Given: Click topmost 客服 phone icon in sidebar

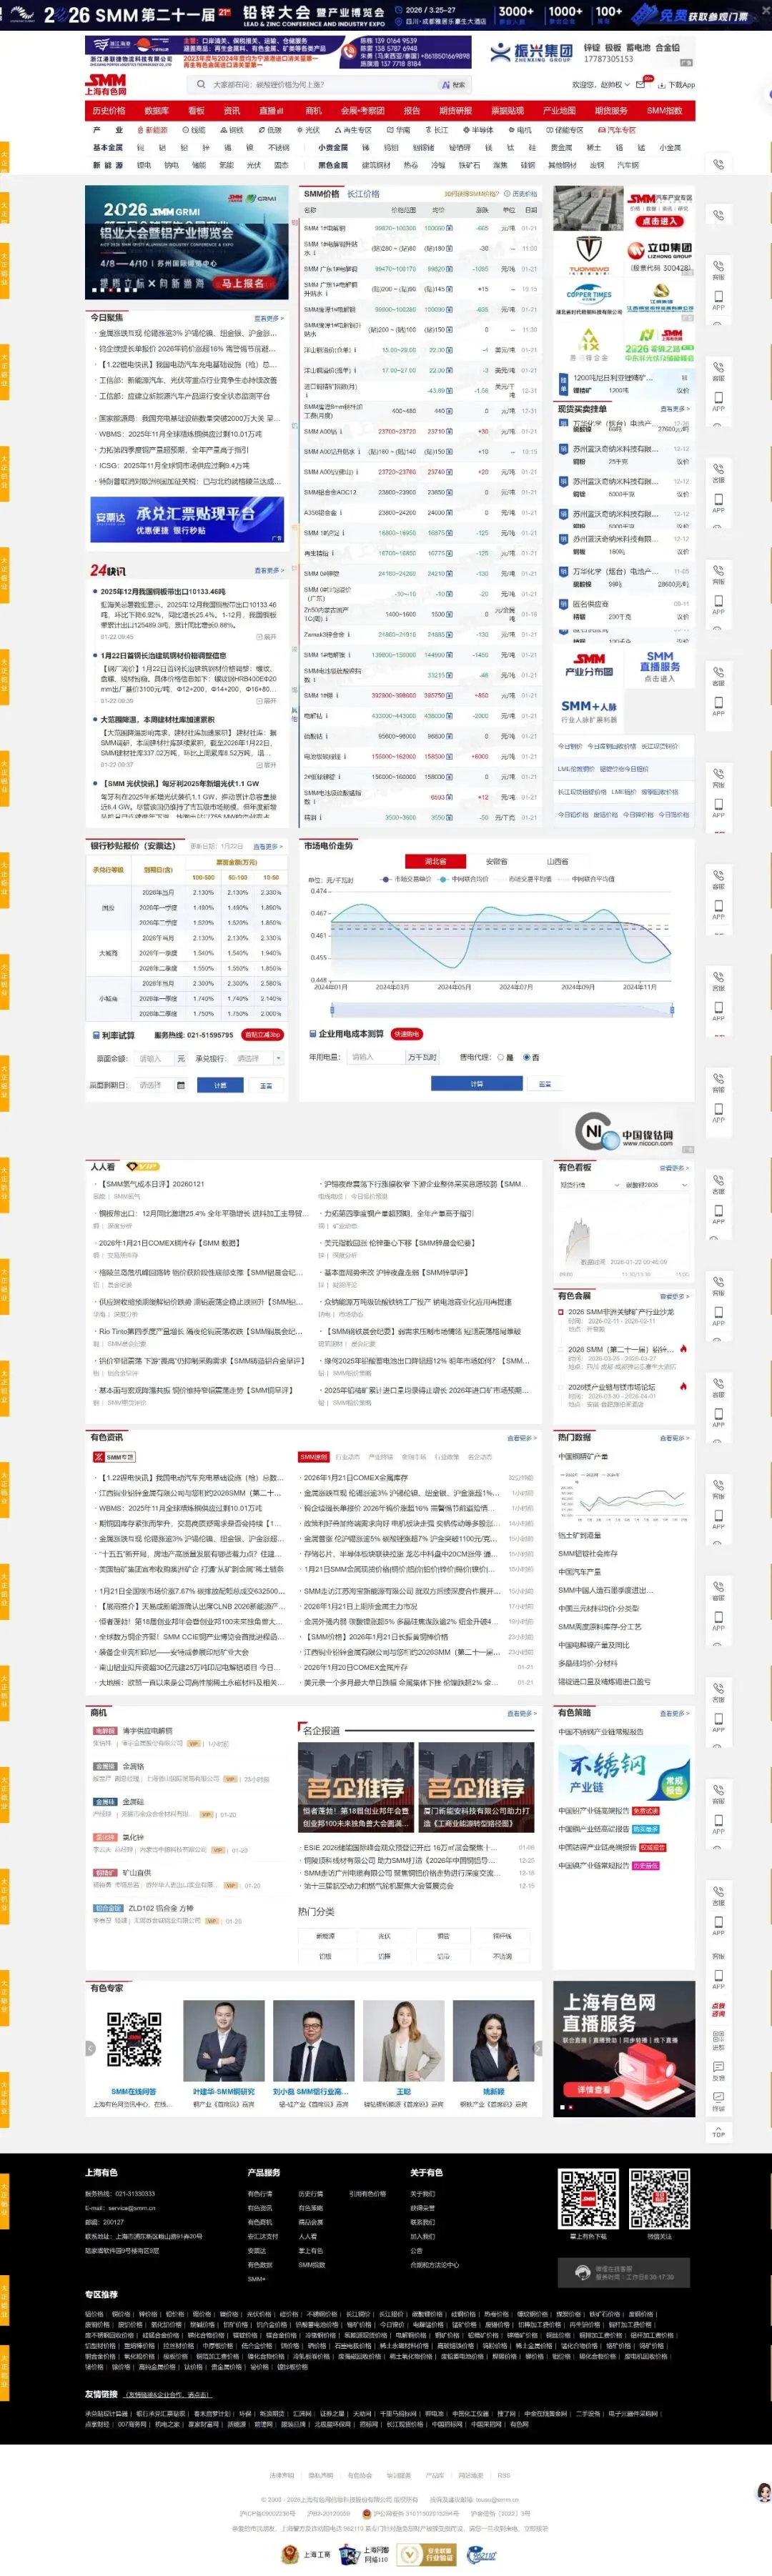Looking at the screenshot, I should tap(718, 164).
